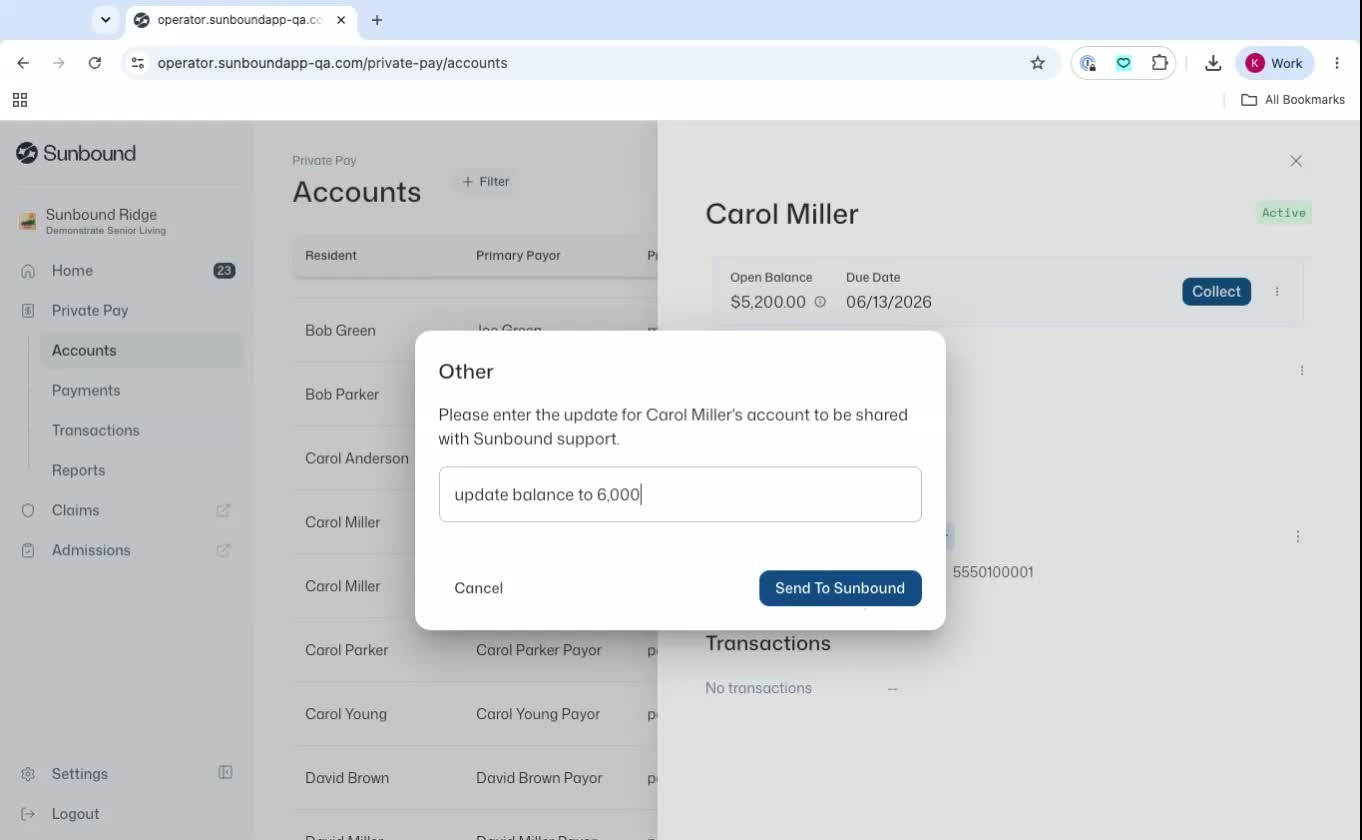
Task: Go to Home in the sidebar
Action: point(72,271)
